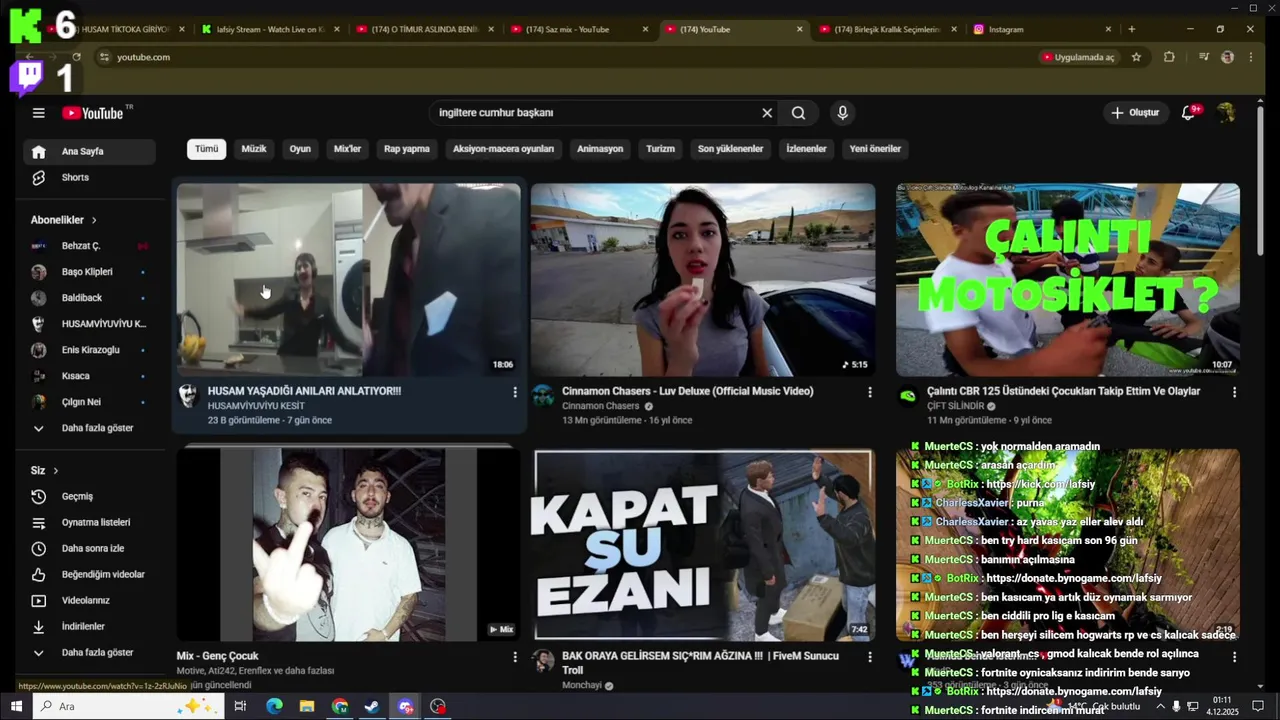Open Beğendiğim videolar list
The image size is (1280, 720).
[x=89, y=575]
